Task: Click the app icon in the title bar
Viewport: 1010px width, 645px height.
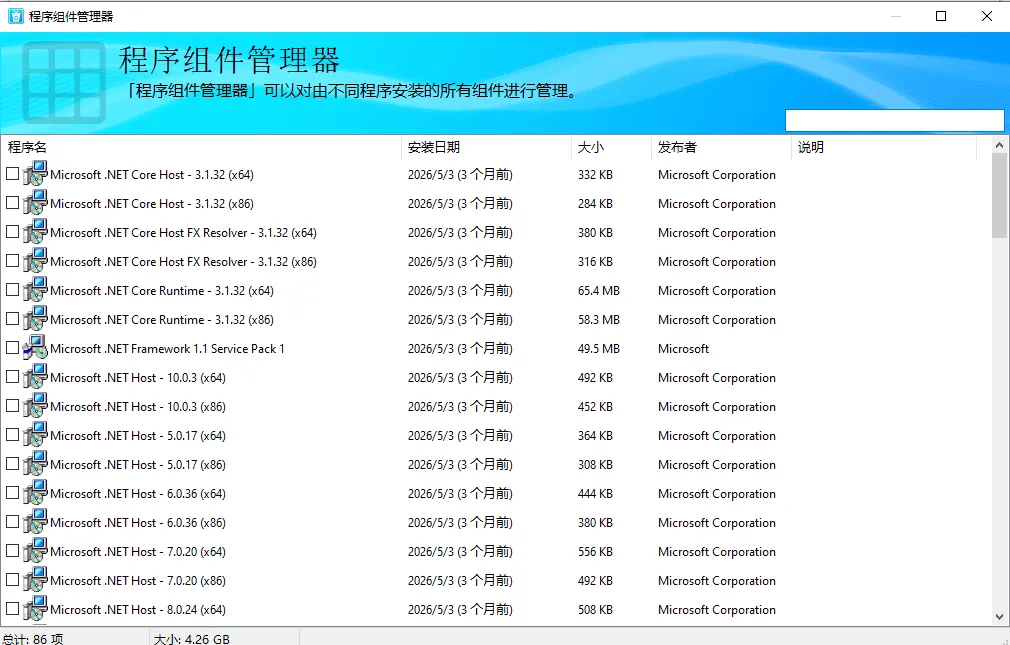Action: (x=15, y=16)
